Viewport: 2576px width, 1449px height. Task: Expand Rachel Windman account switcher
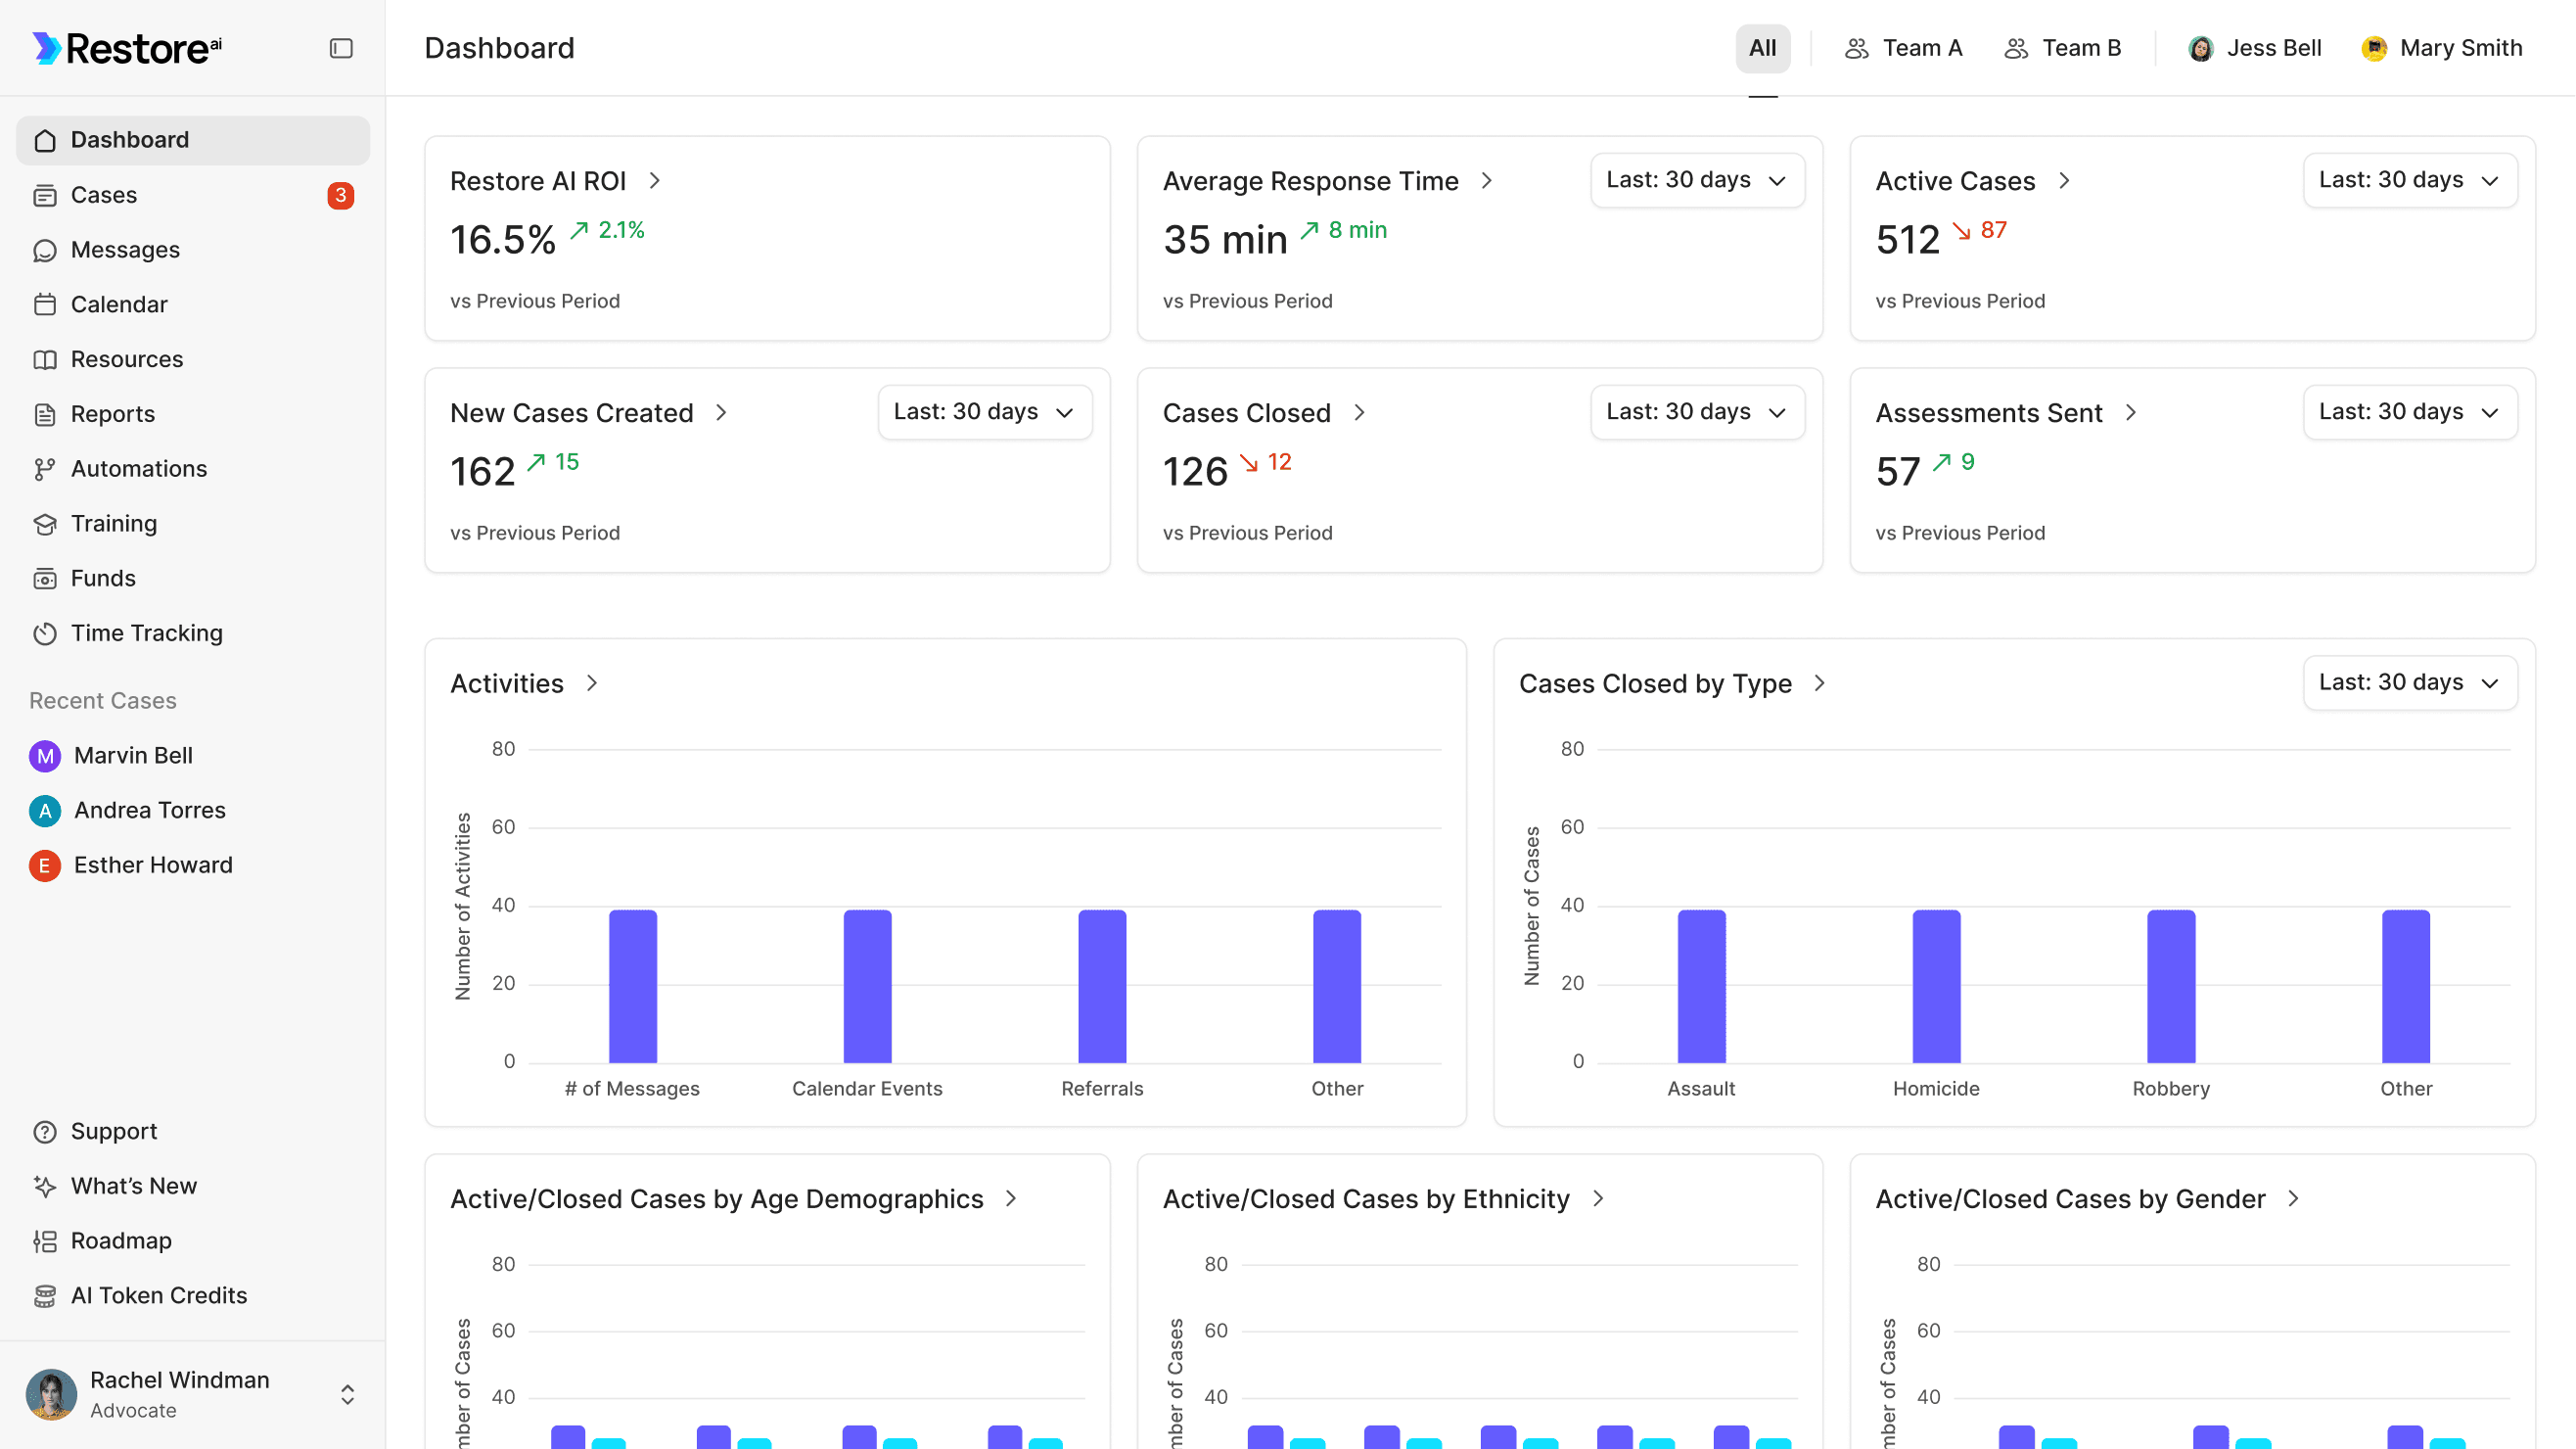click(347, 1394)
